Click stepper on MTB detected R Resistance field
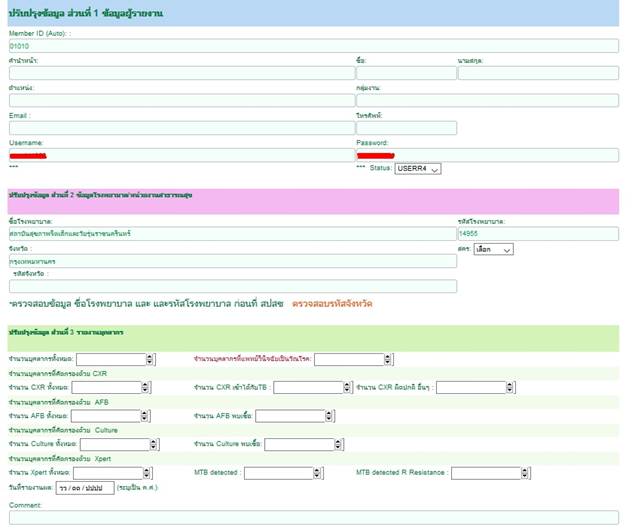Screen dimensions: 644x529 [x=529, y=473]
